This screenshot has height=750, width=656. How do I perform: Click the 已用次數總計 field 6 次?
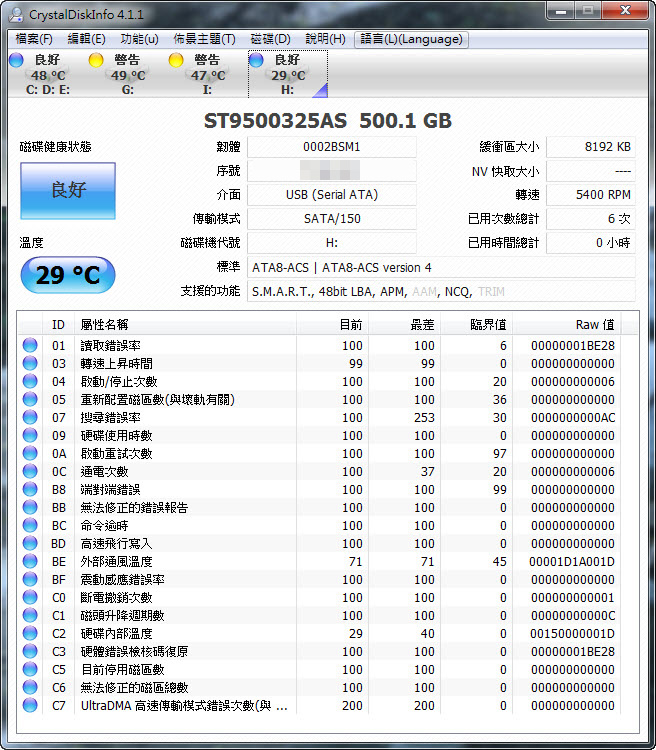(591, 219)
